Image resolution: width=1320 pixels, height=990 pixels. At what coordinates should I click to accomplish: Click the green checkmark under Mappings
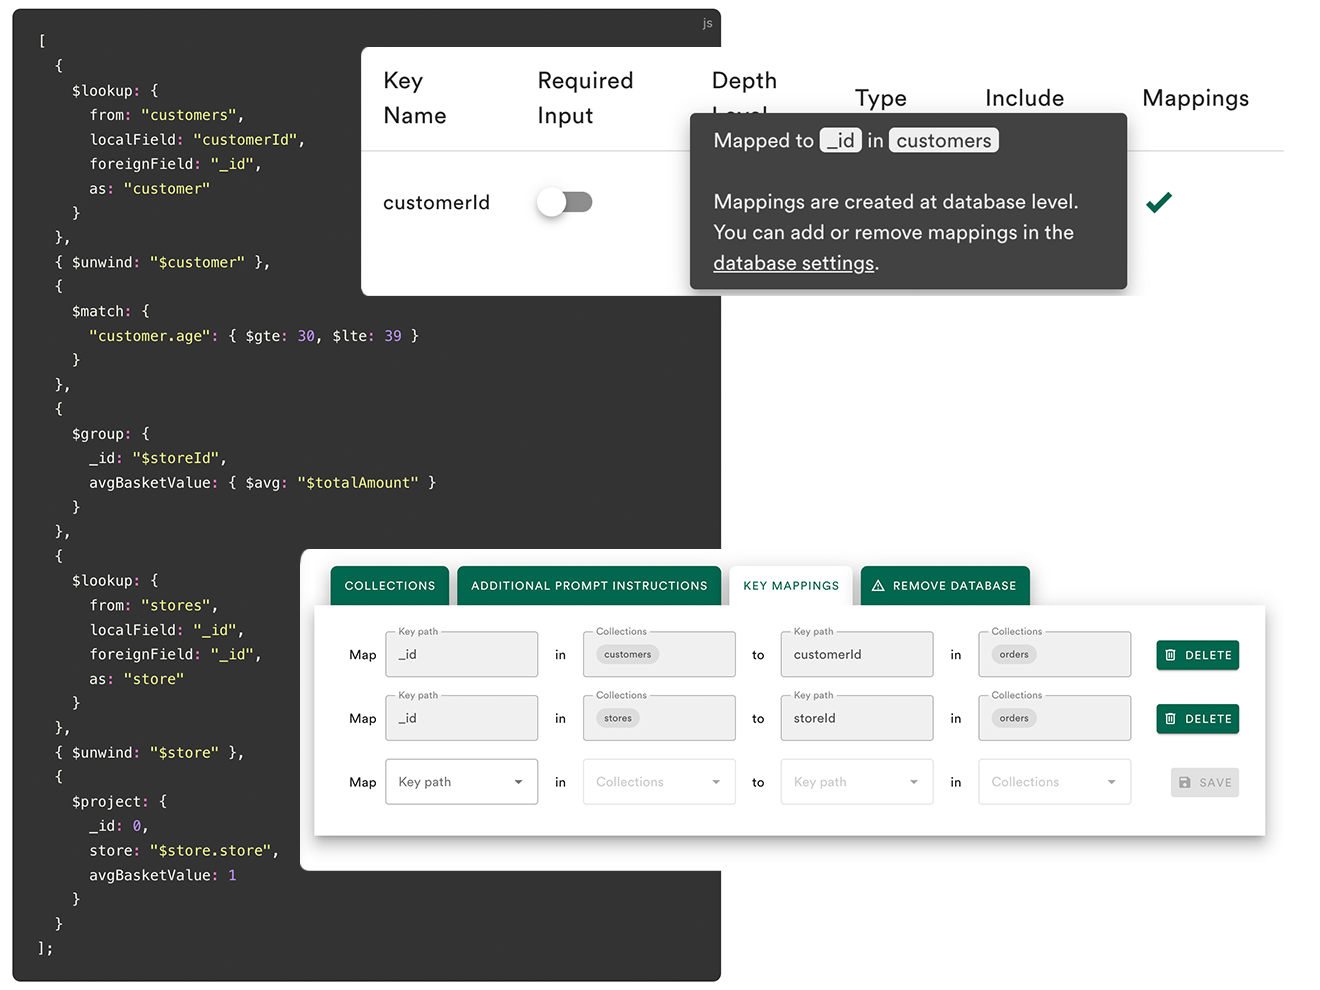coord(1158,203)
